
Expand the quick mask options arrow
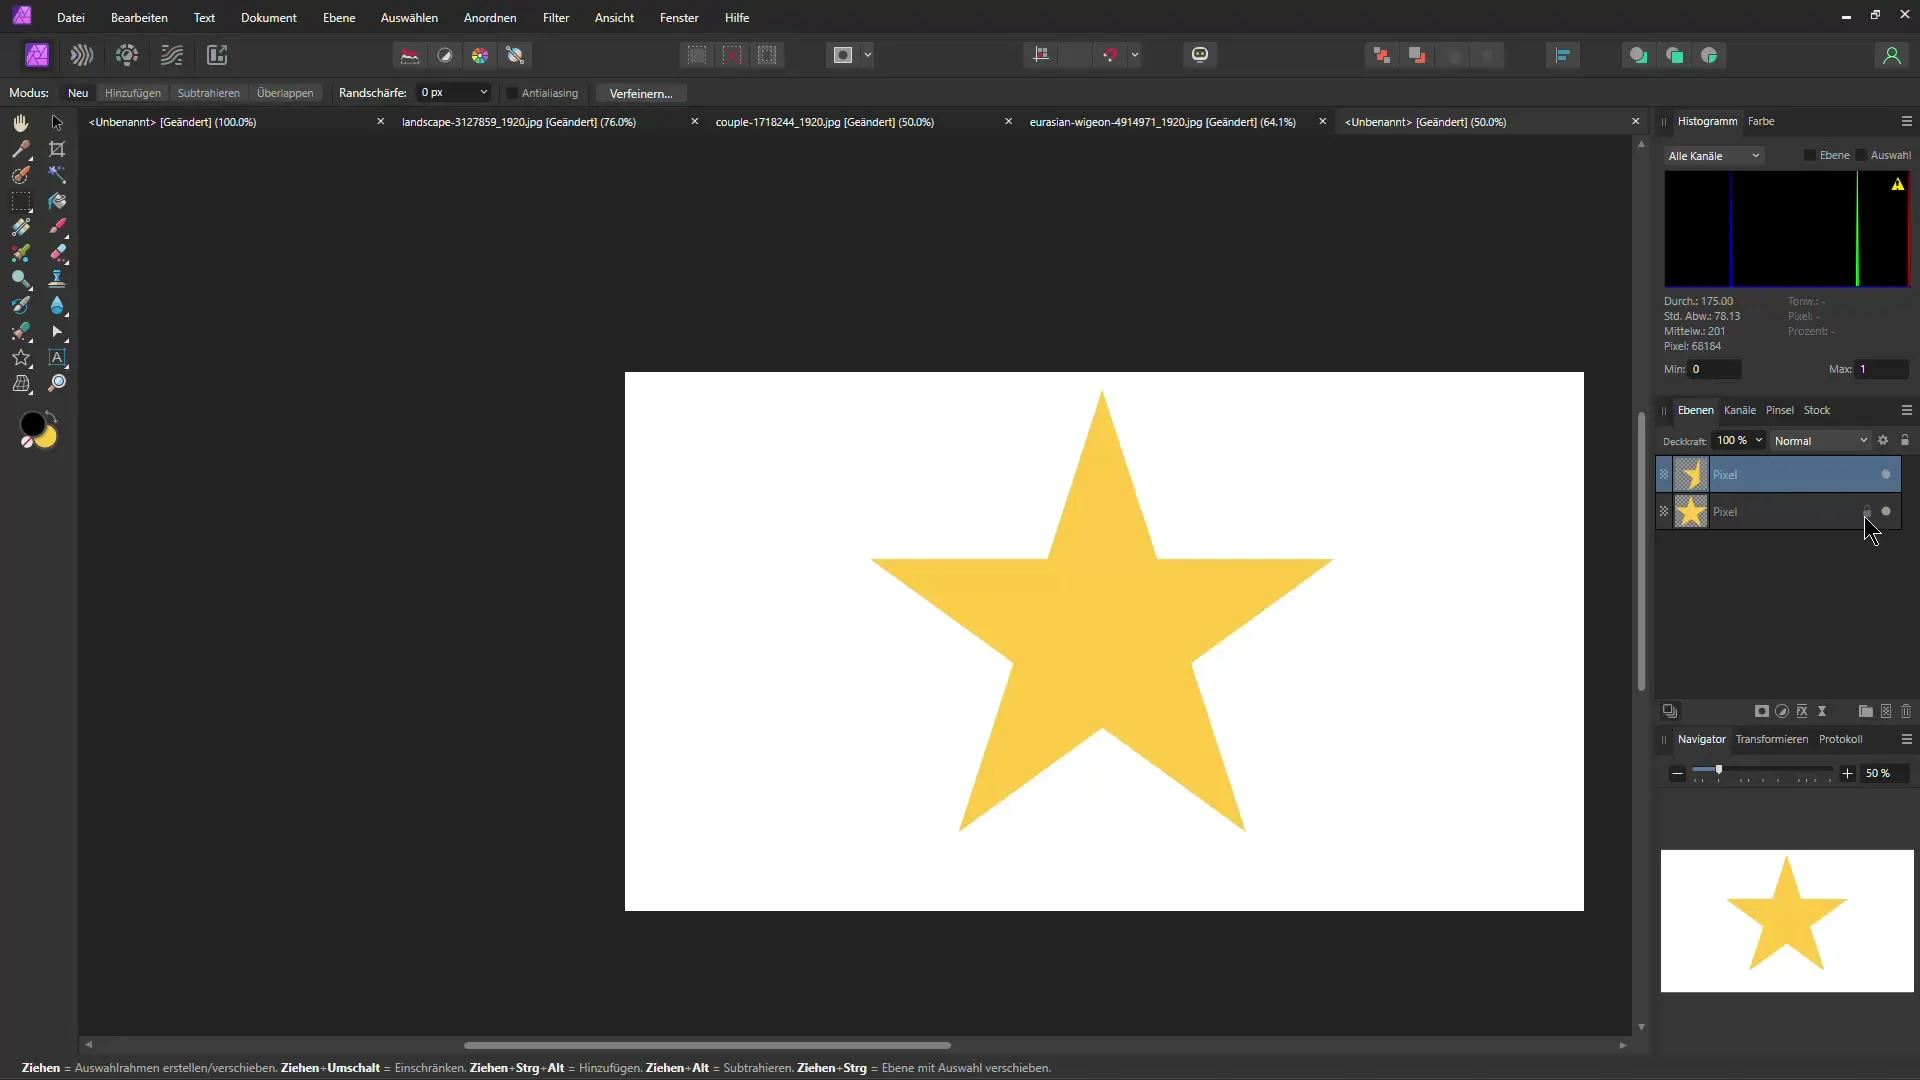868,55
